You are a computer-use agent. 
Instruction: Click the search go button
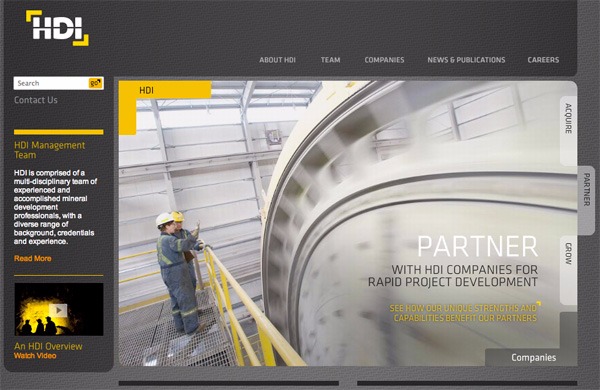(x=95, y=83)
